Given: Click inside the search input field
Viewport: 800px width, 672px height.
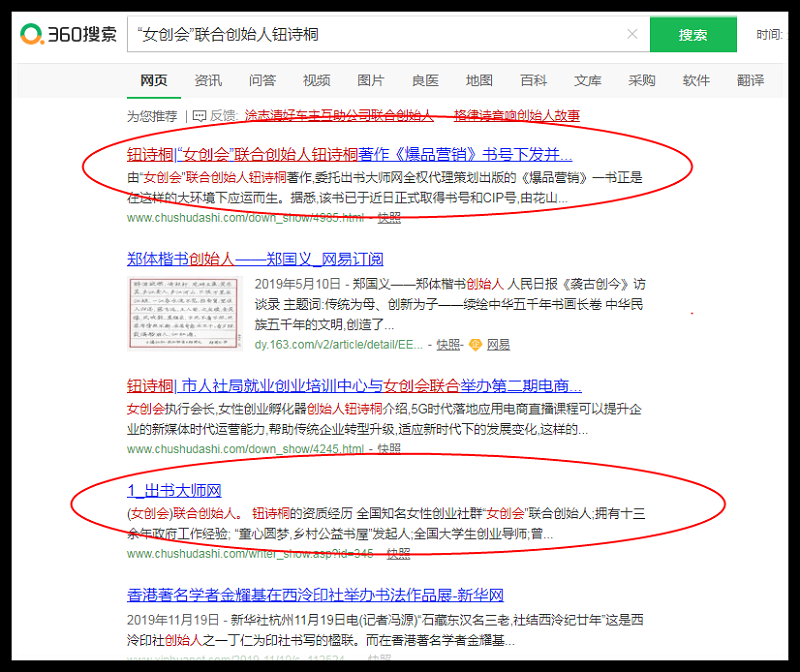Looking at the screenshot, I should [380, 35].
